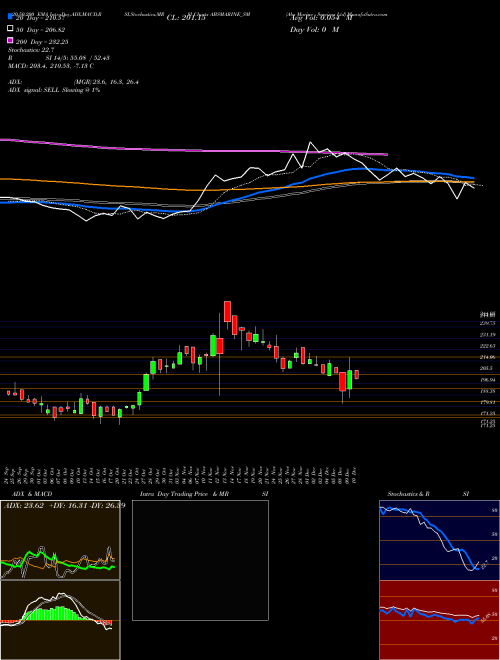Click the MACD histogram chart thumbnail
Viewport: 500px width, 660px height.
pos(60,620)
